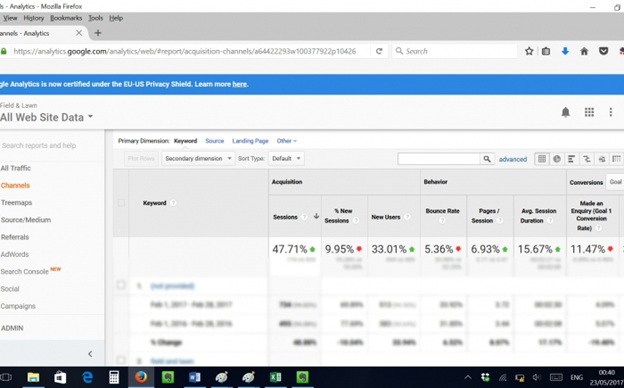Open Microsoft Edge from the taskbar
This screenshot has height=388, width=624.
pyautogui.click(x=87, y=377)
